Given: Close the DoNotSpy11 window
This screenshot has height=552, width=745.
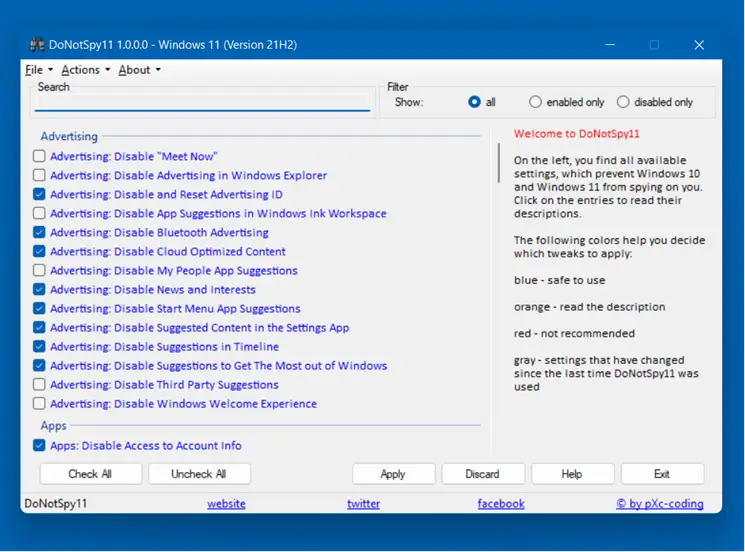Looking at the screenshot, I should 699,45.
